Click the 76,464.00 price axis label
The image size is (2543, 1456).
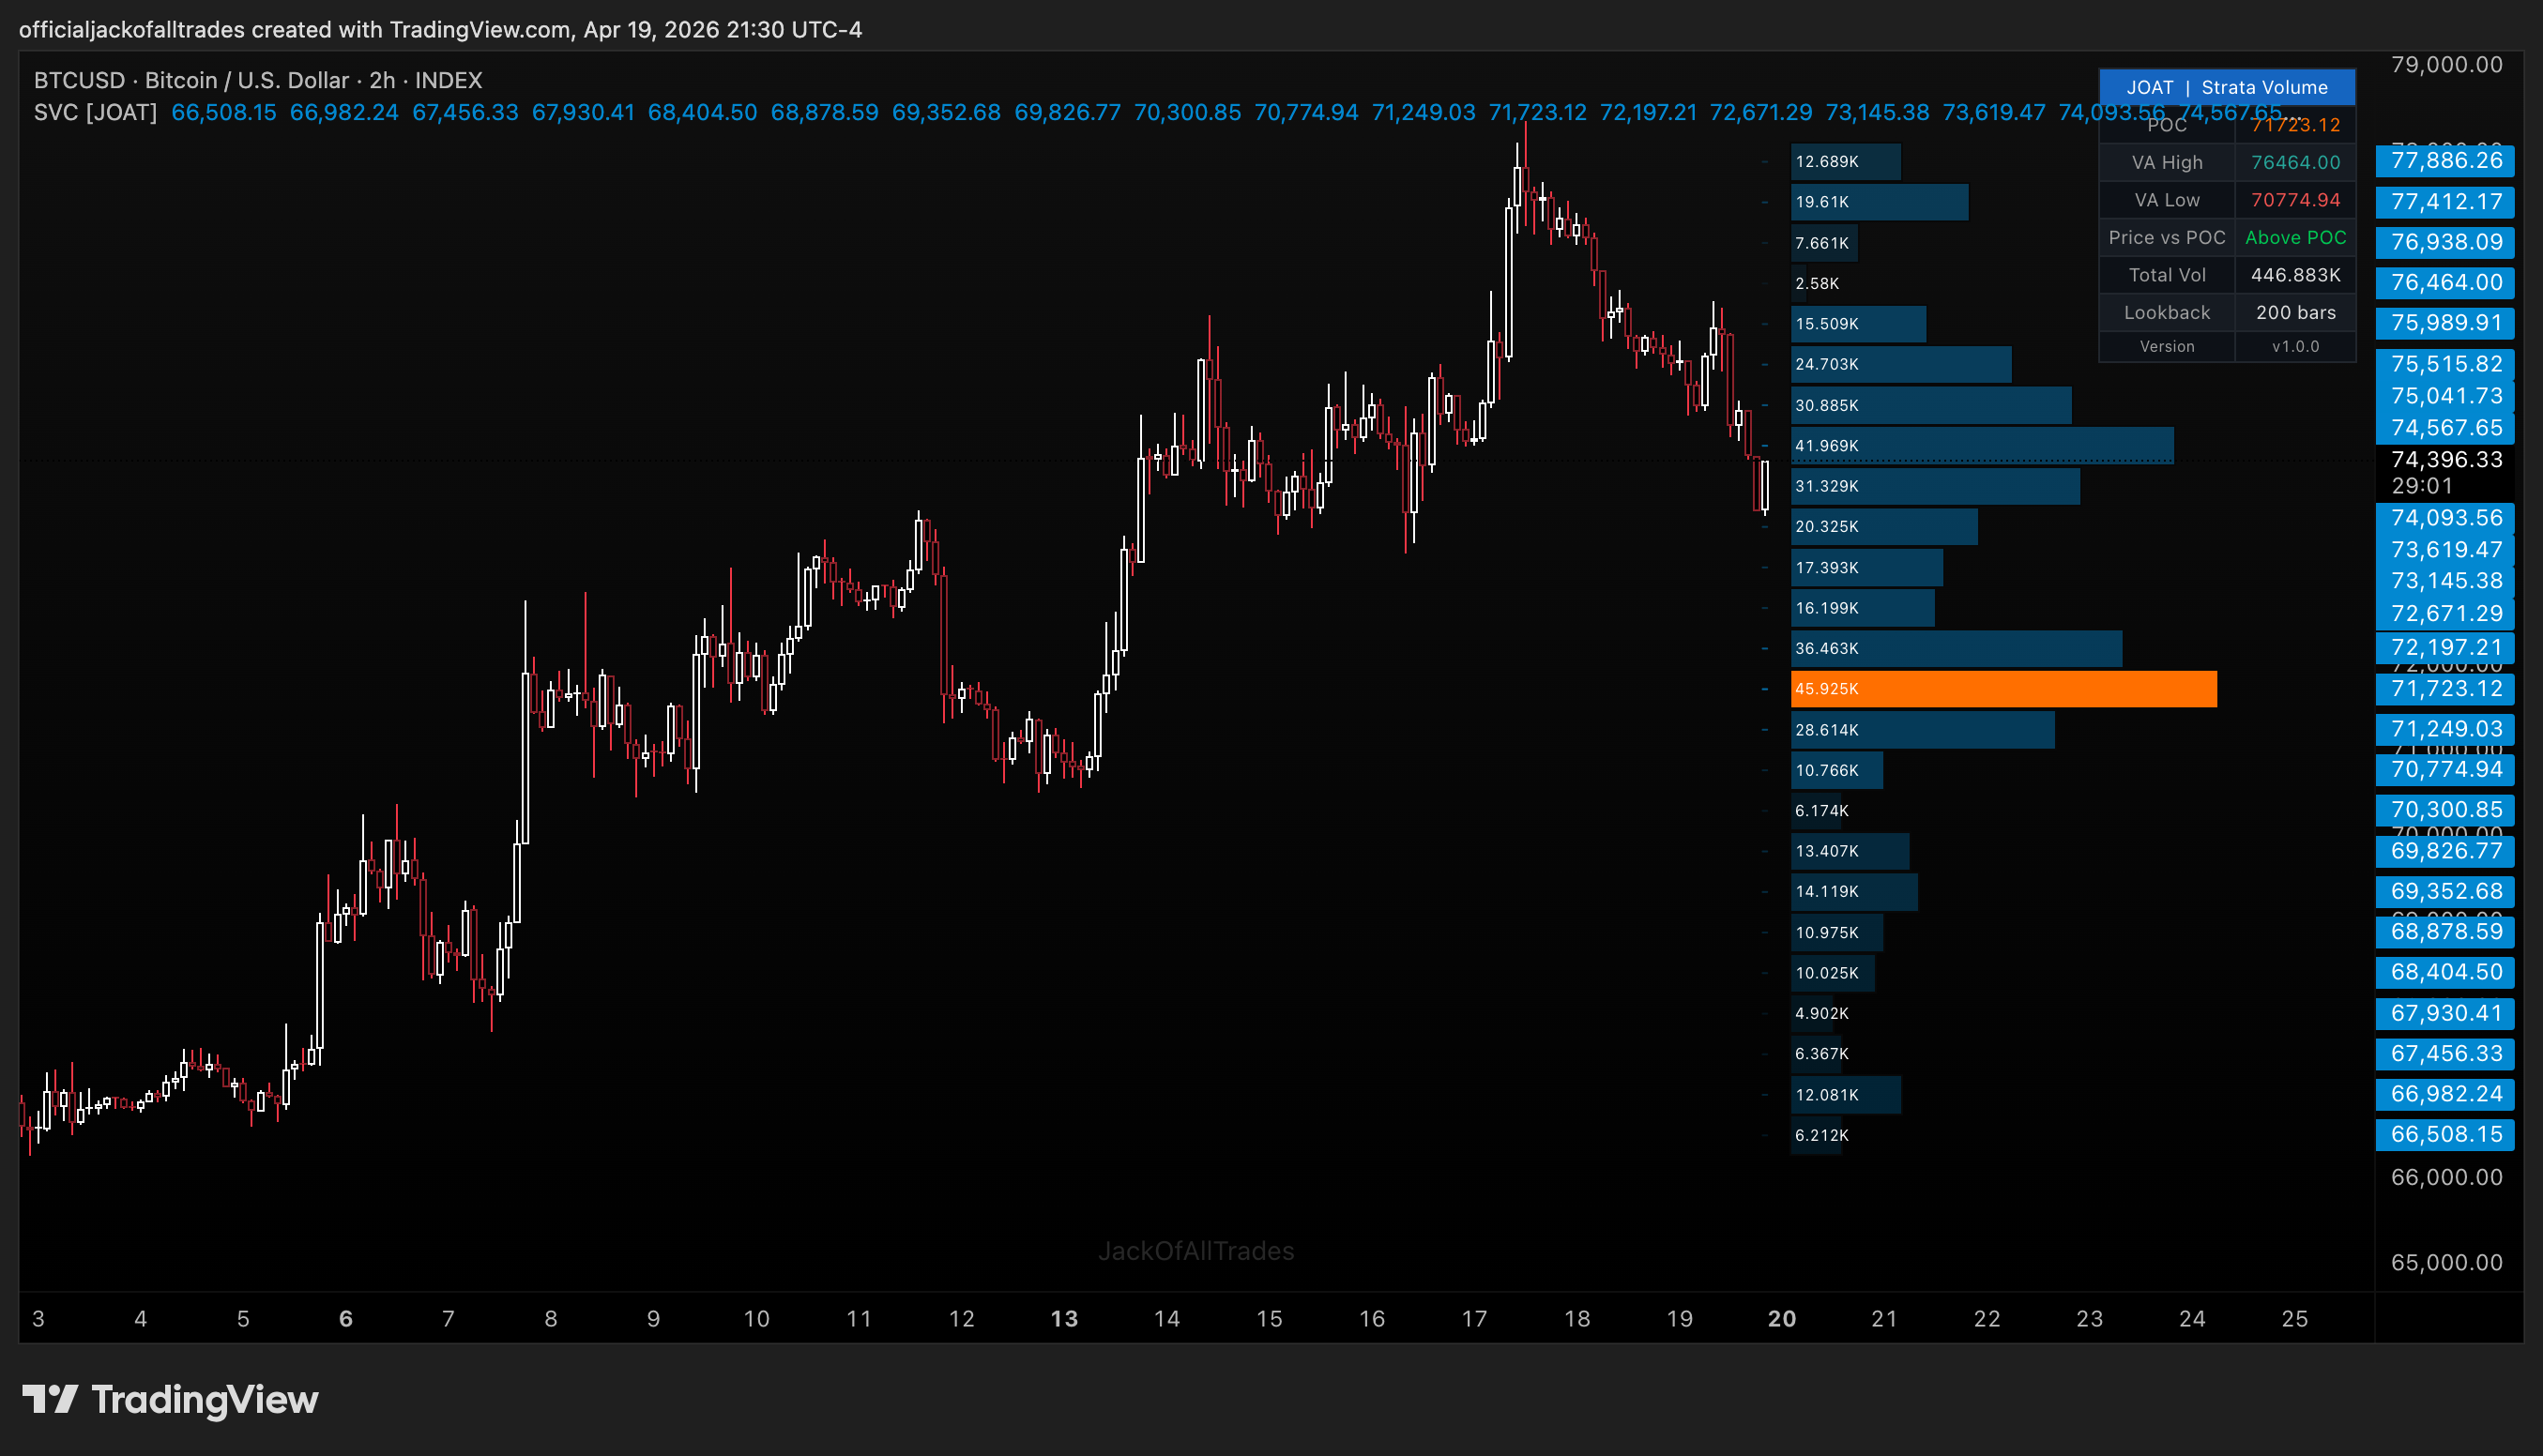2445,283
